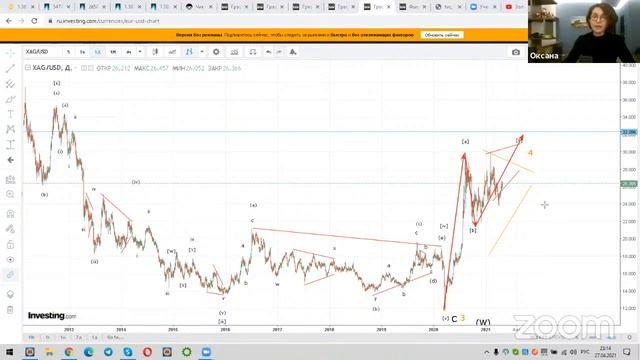Click Оксана's Zoom video thumbnail
640x360 pixels.
coord(584,31)
